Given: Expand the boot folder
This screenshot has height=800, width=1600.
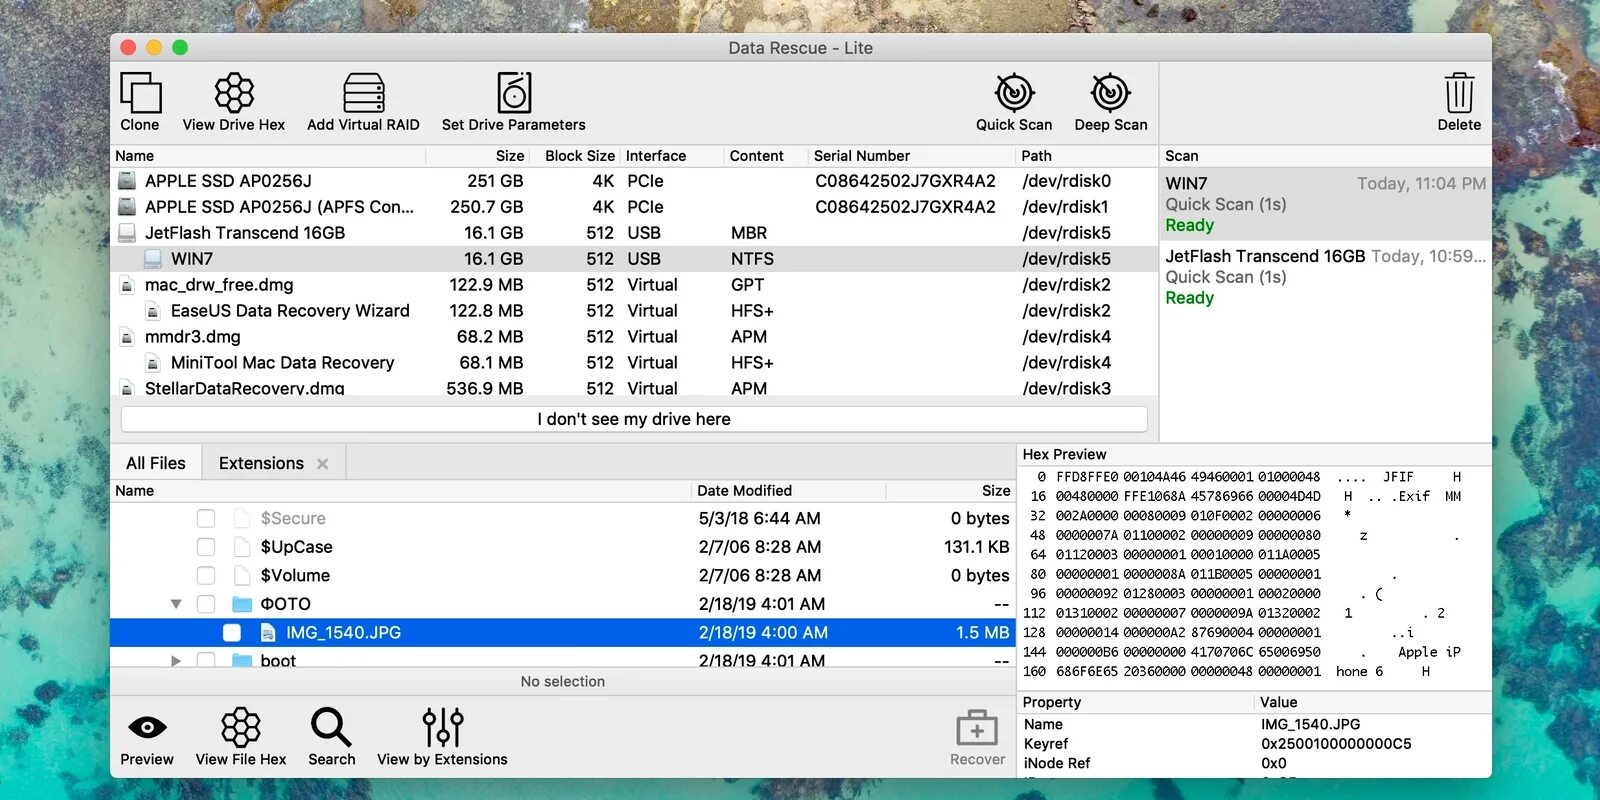Looking at the screenshot, I should tap(176, 660).
